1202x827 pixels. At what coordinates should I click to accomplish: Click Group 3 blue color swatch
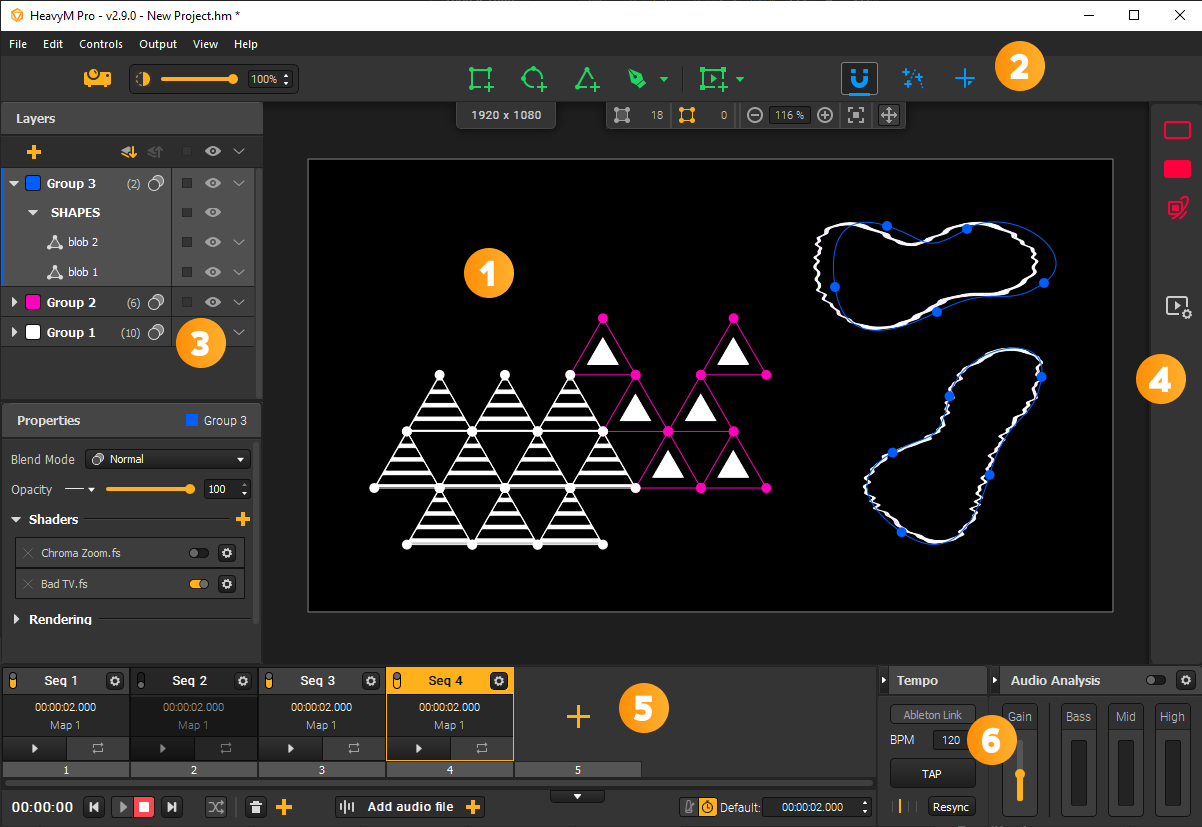point(33,183)
